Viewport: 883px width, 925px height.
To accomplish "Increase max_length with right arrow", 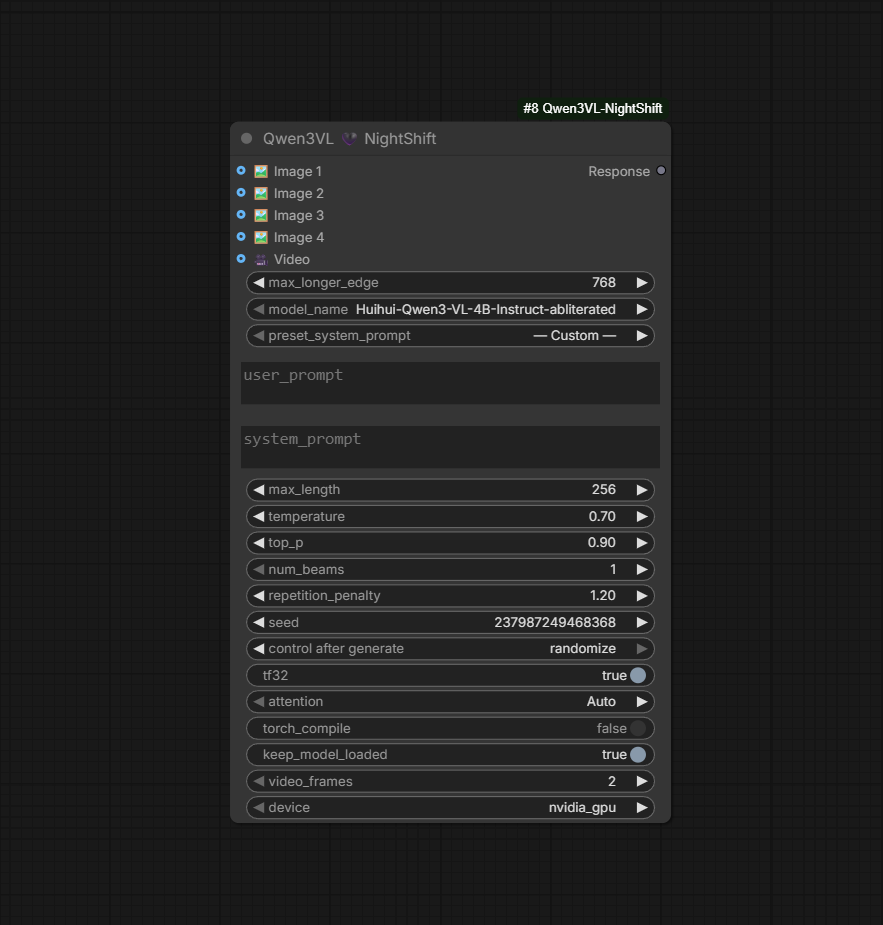I will 642,490.
